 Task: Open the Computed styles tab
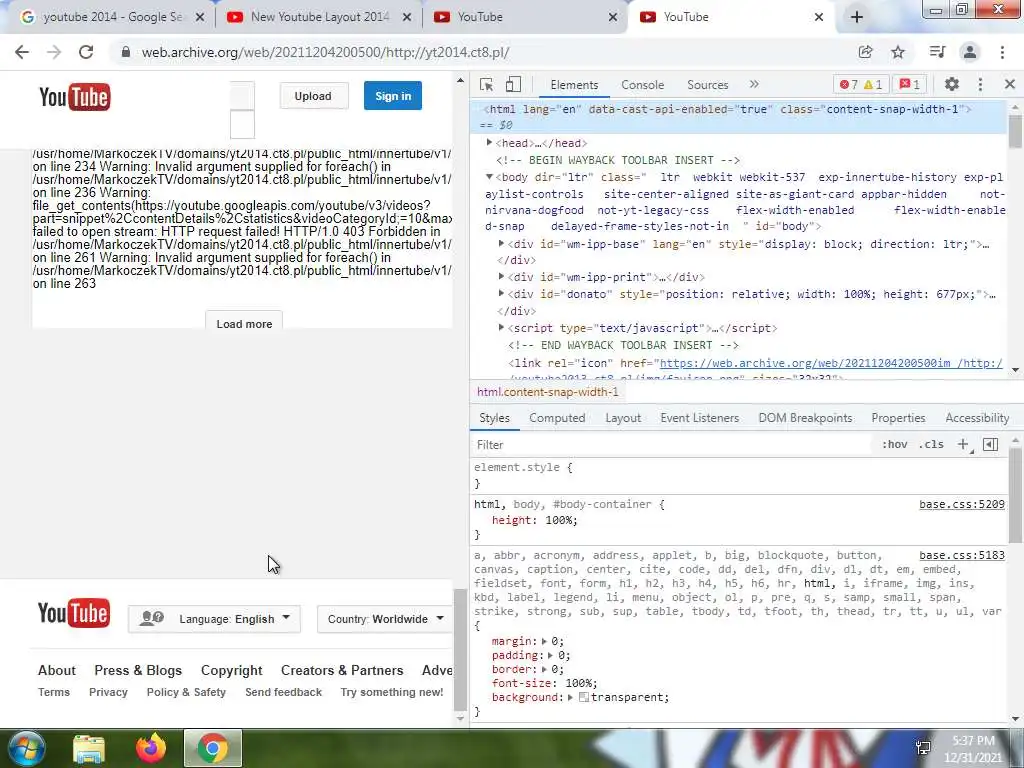click(557, 418)
